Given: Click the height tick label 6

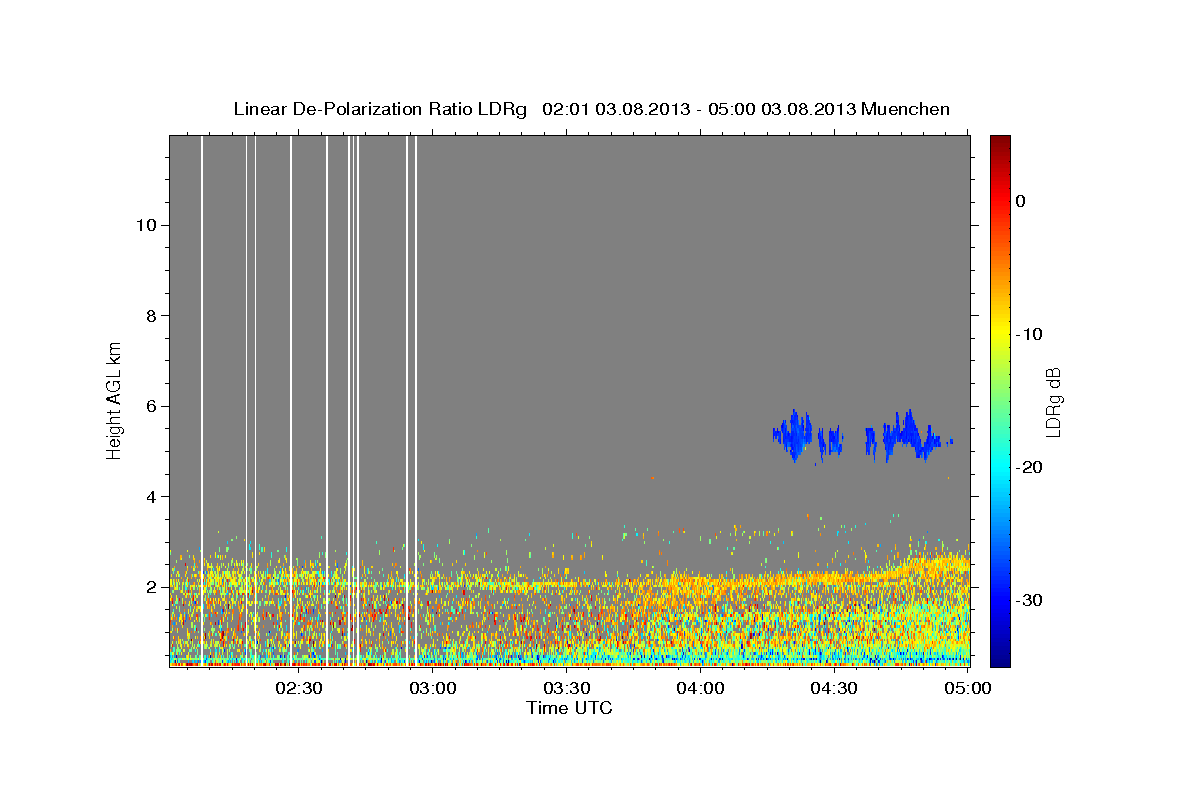Looking at the screenshot, I should pyautogui.click(x=150, y=406).
